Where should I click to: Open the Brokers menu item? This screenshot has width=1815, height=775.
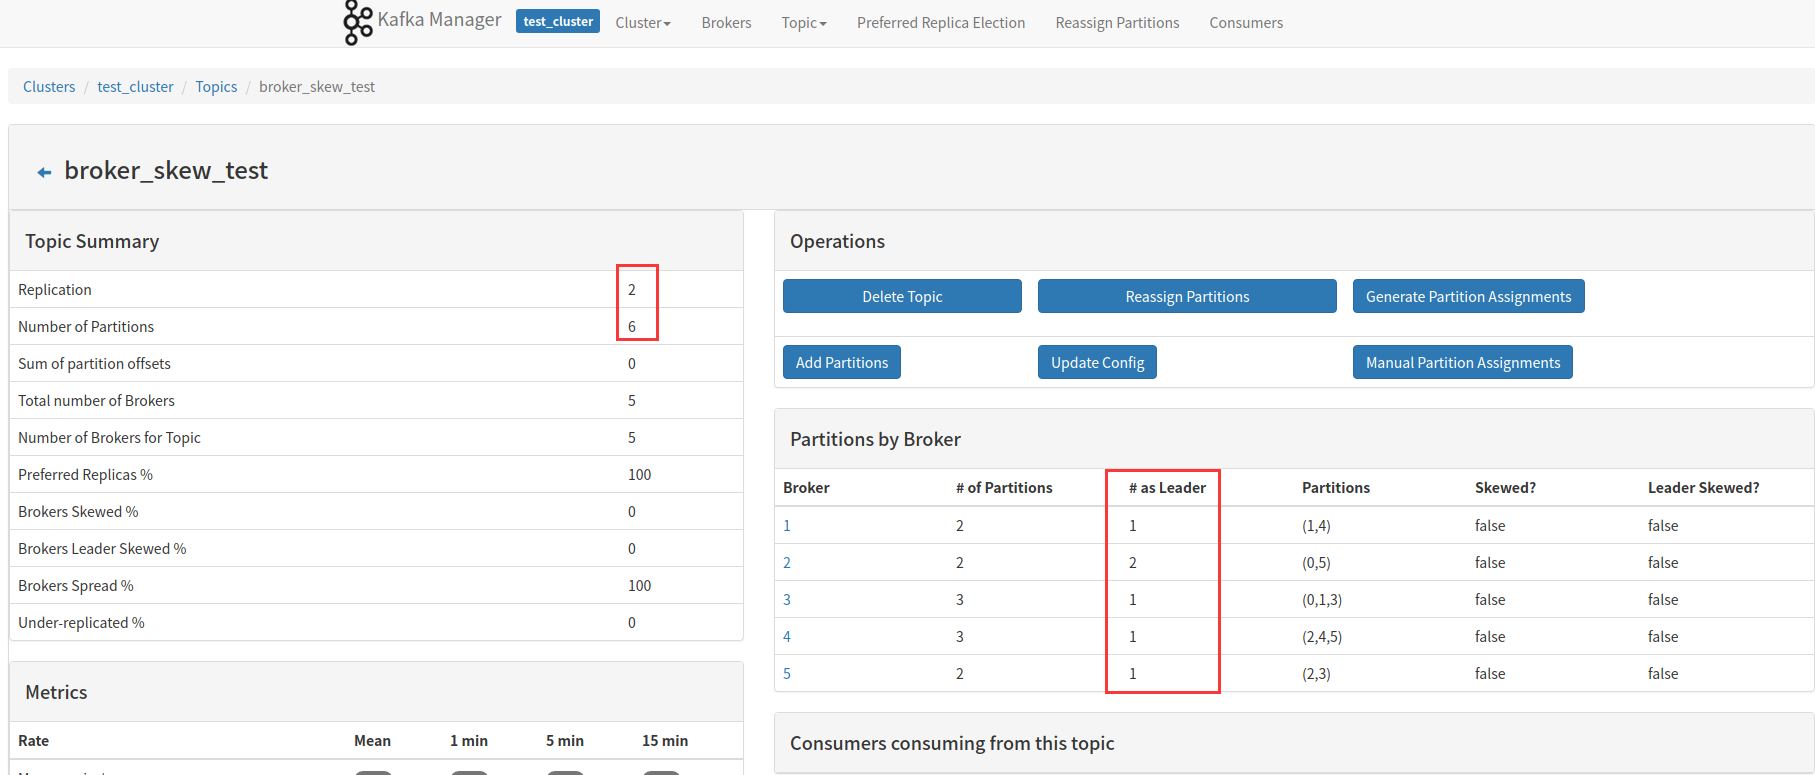tap(726, 23)
